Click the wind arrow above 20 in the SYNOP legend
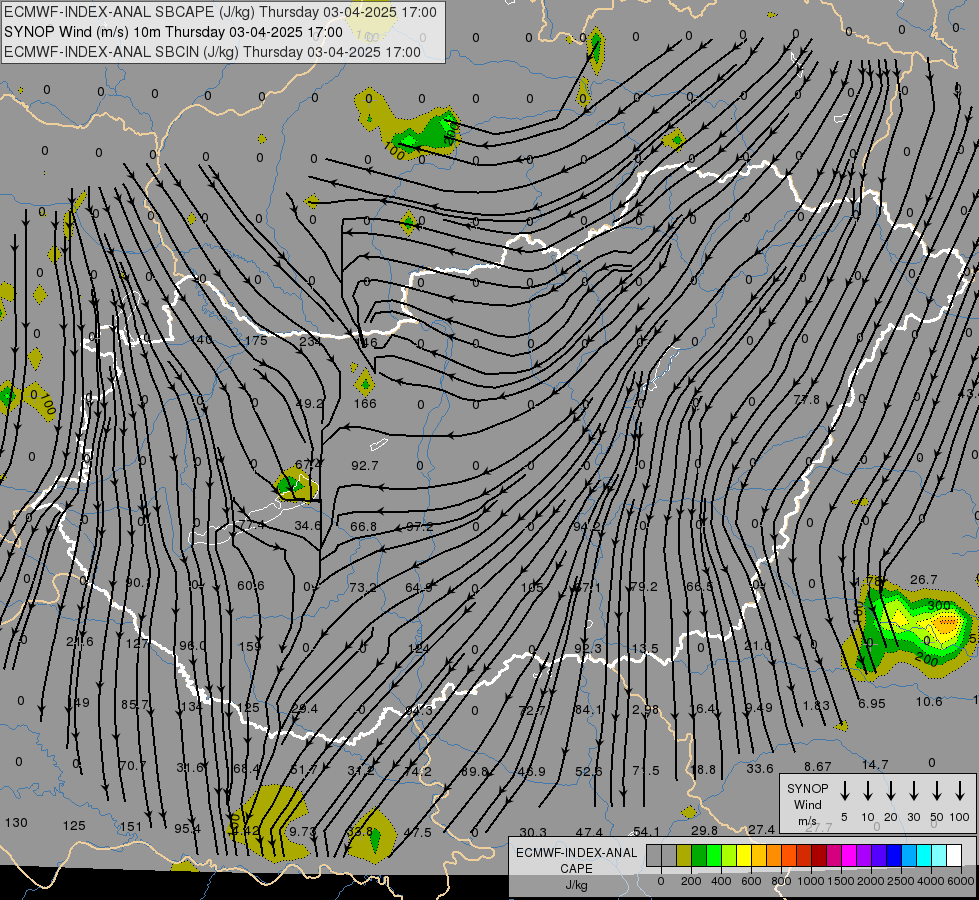Screen dimensions: 979x900 click(890, 791)
